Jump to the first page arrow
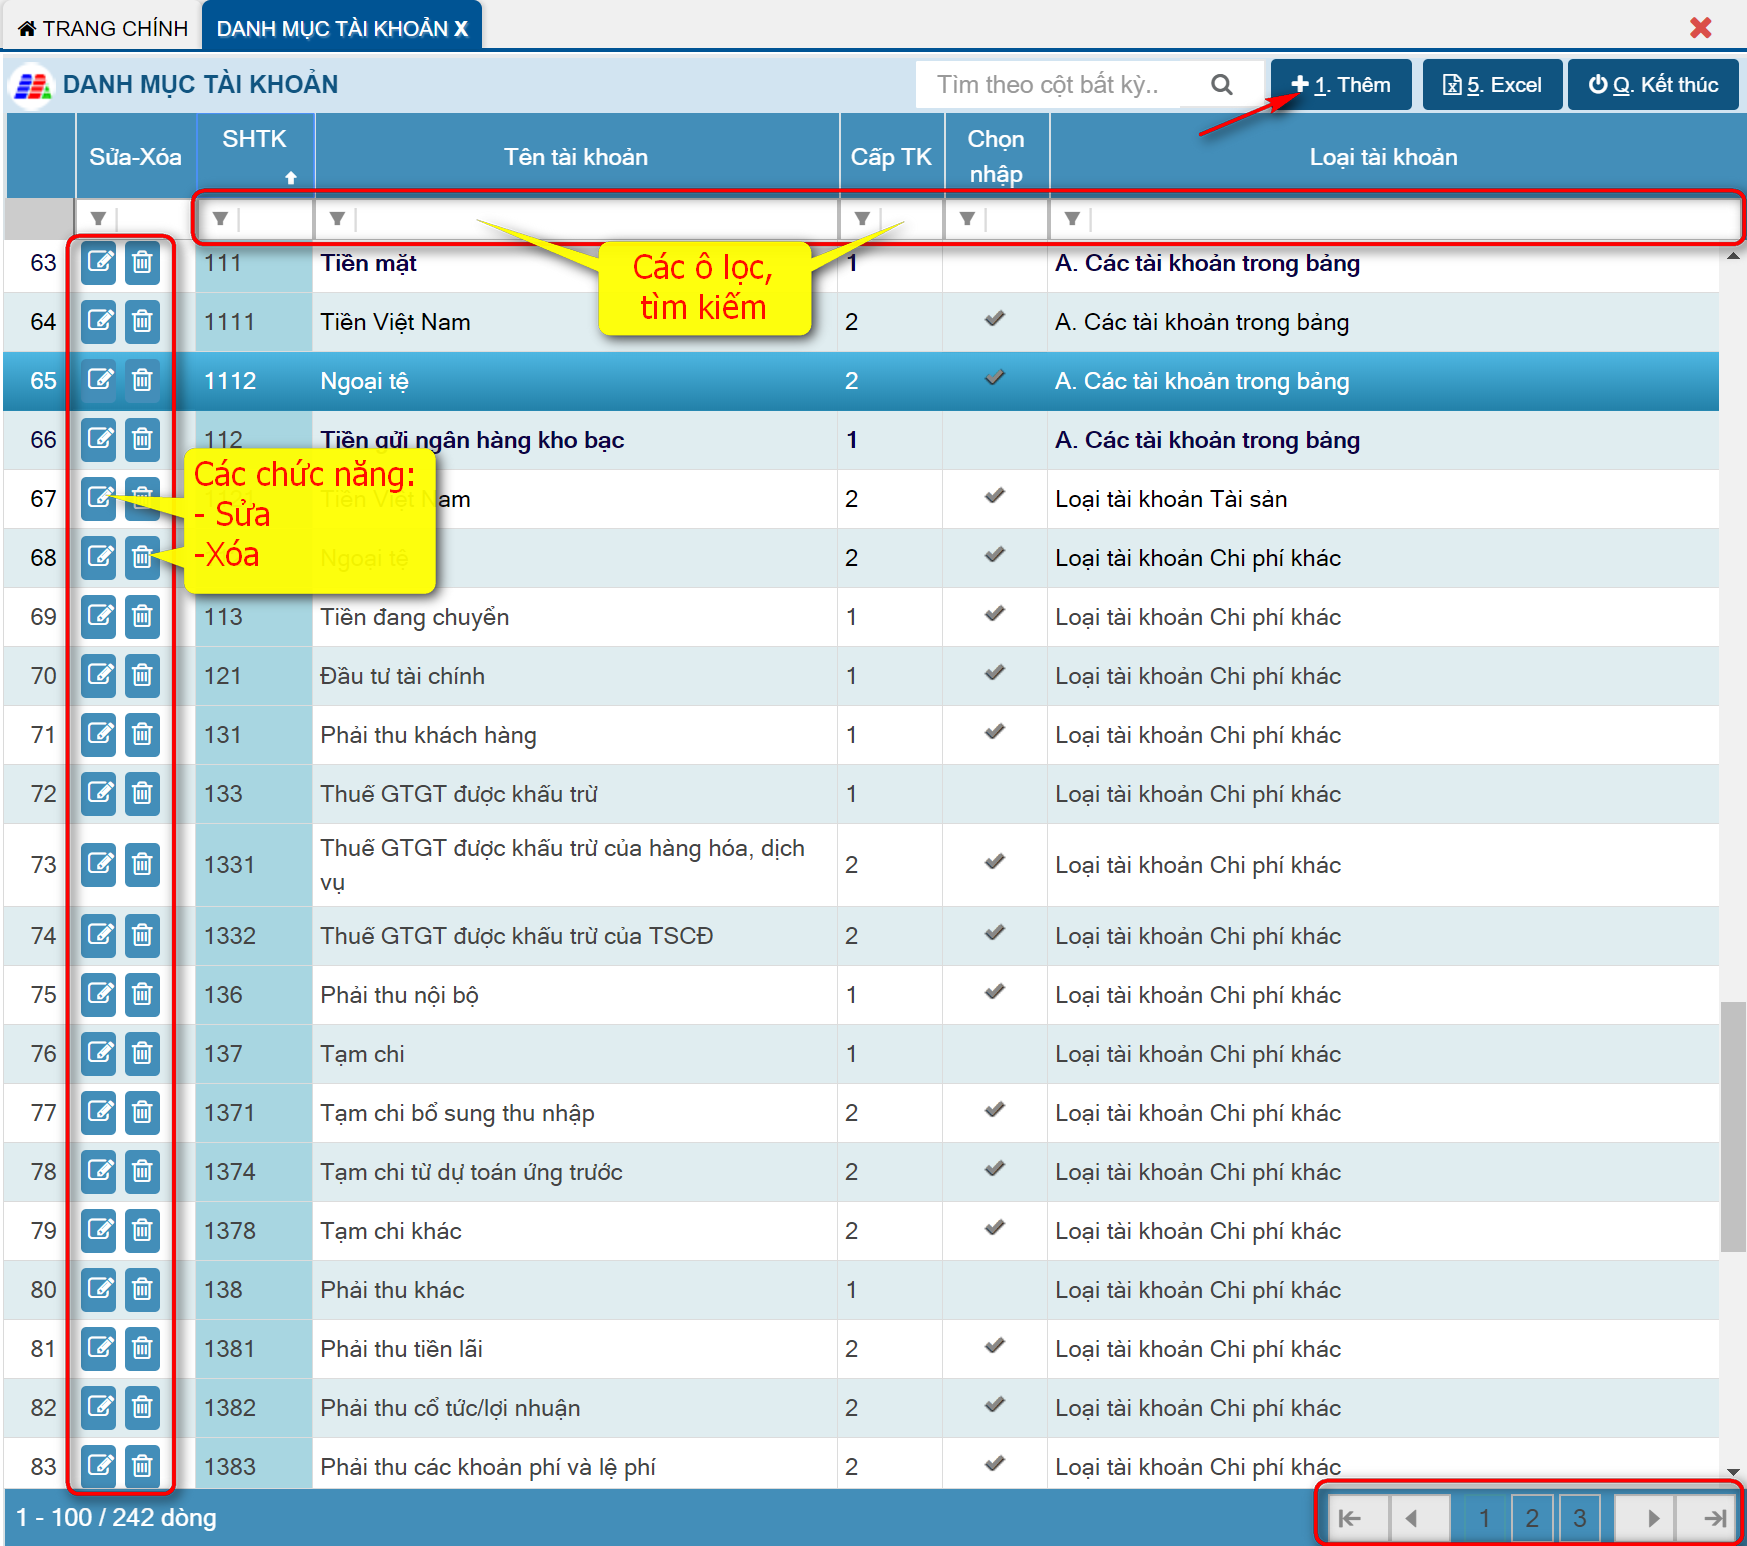This screenshot has height=1546, width=1747. [1350, 1518]
